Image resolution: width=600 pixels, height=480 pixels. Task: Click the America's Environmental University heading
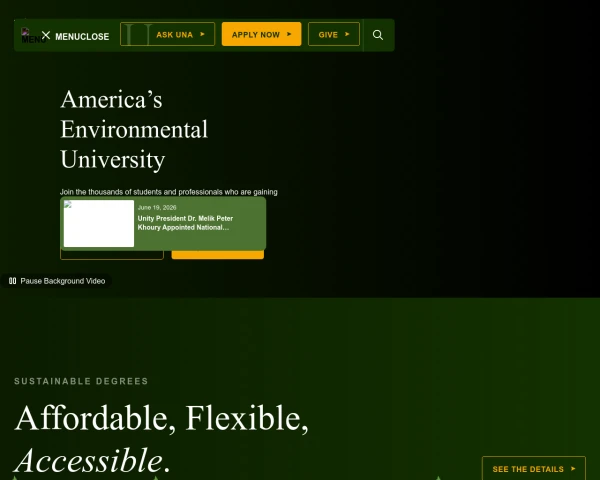point(134,129)
